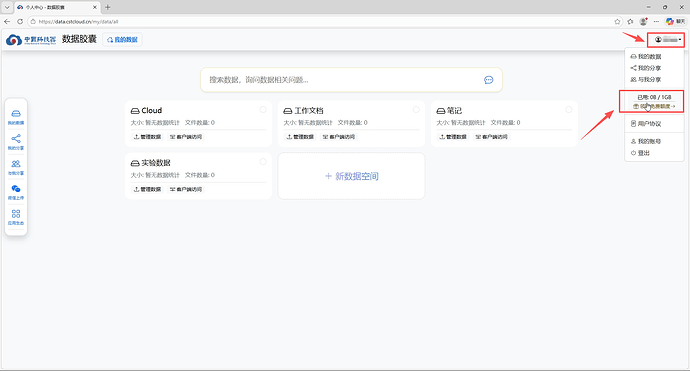This screenshot has width=690, height=371.
Task: Select the 个人中心 browser tab
Action: point(57,7)
